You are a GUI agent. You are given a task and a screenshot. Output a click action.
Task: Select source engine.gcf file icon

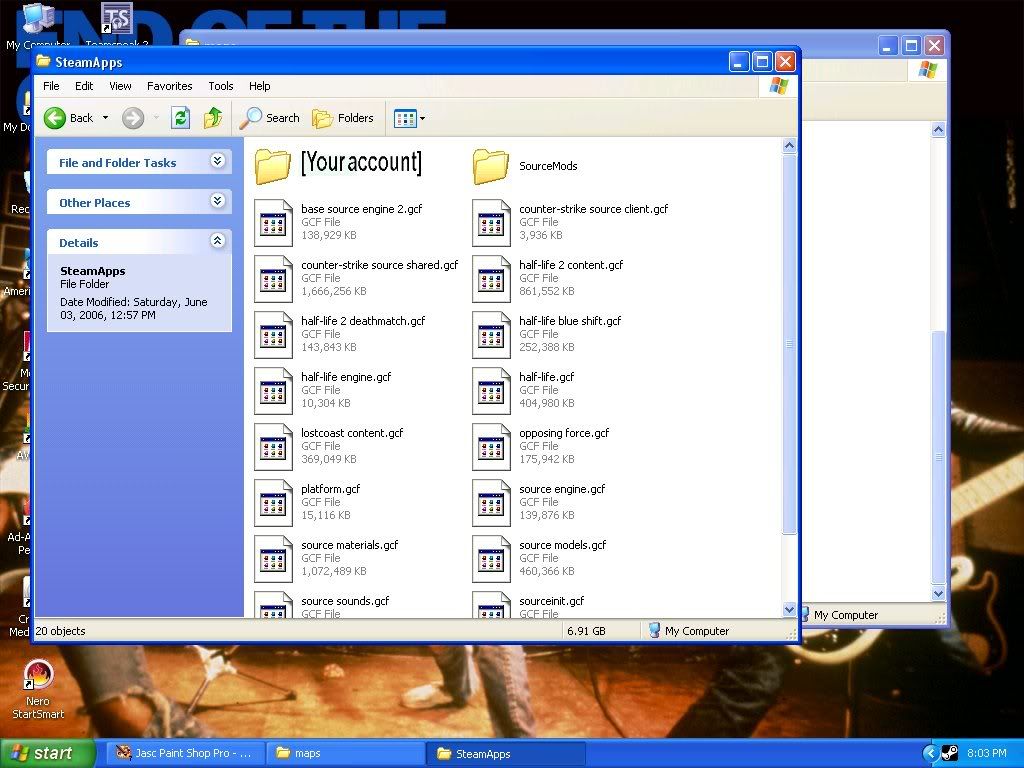491,504
